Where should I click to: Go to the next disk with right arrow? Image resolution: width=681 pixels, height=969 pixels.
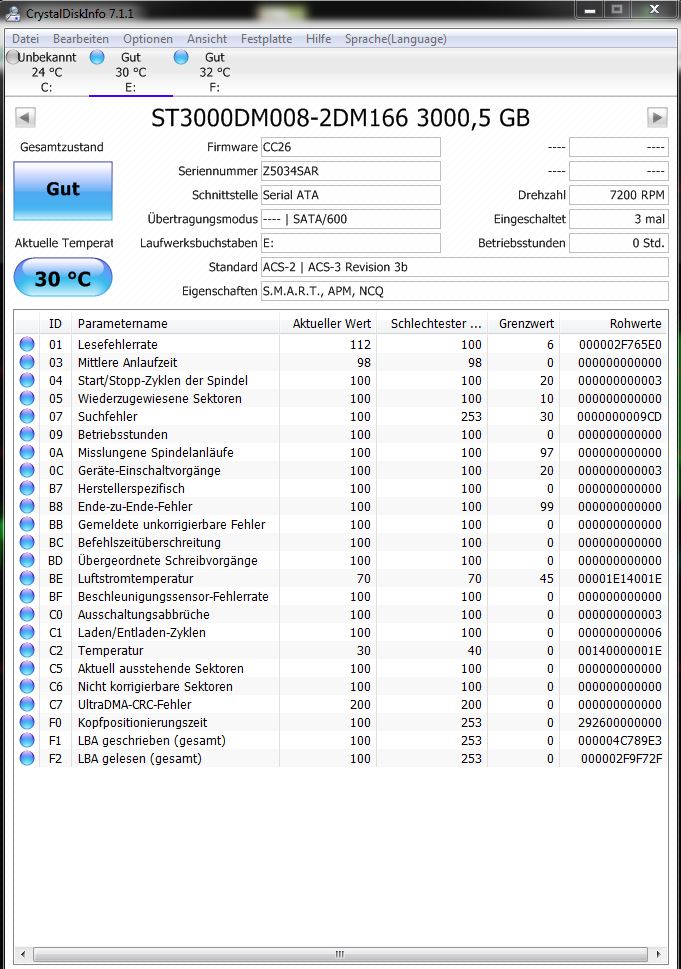pos(657,117)
